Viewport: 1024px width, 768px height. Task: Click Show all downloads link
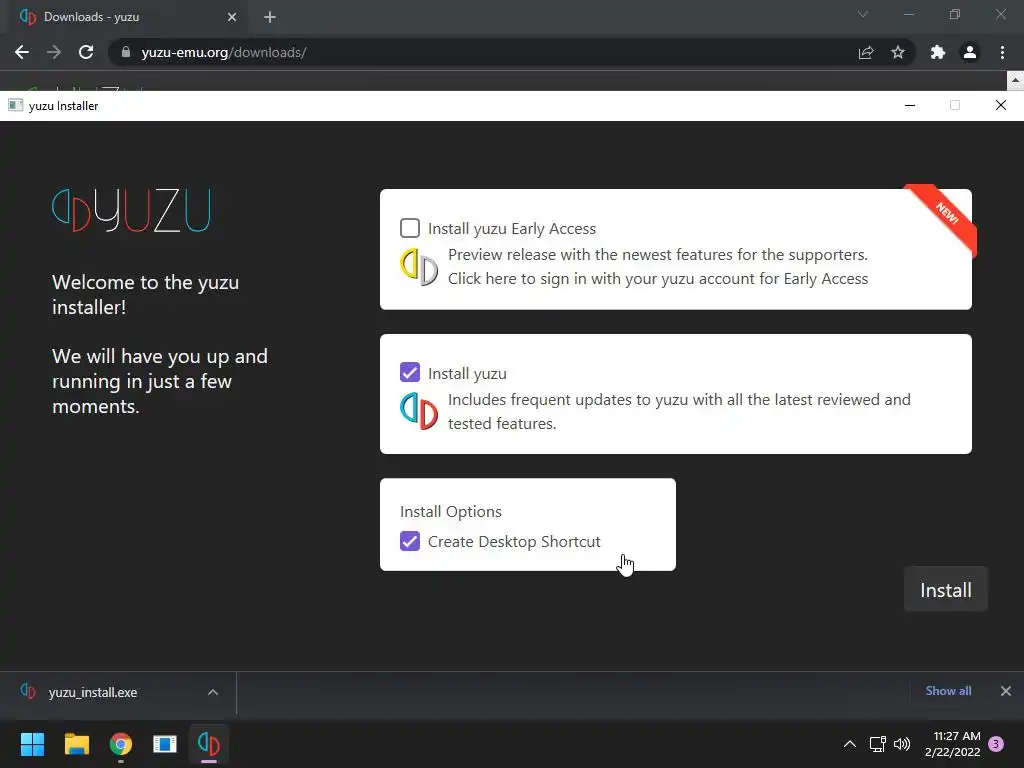pos(948,691)
